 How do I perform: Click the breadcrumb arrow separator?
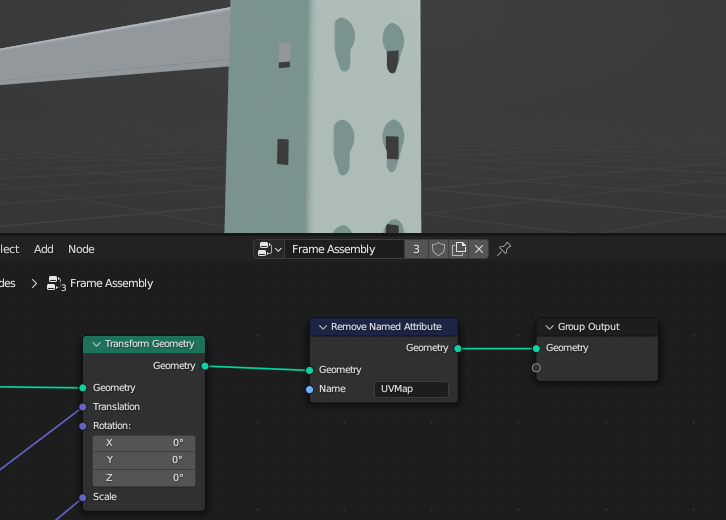pos(34,283)
